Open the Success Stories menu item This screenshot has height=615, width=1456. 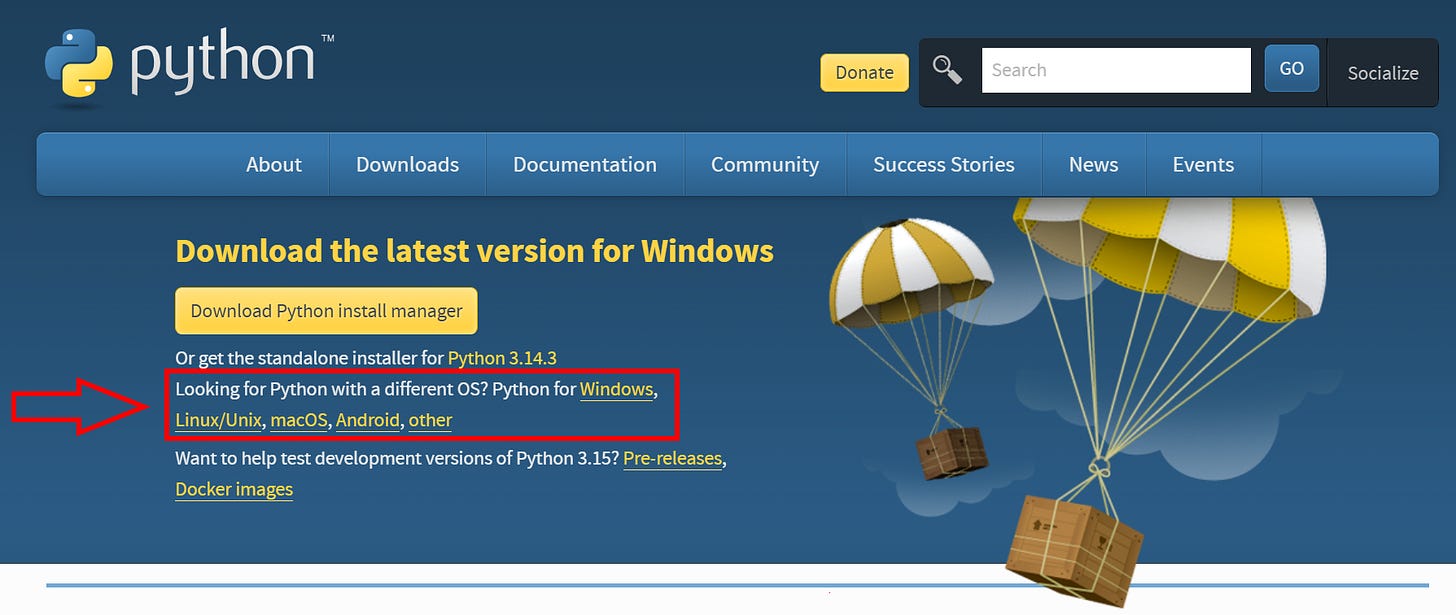(944, 165)
